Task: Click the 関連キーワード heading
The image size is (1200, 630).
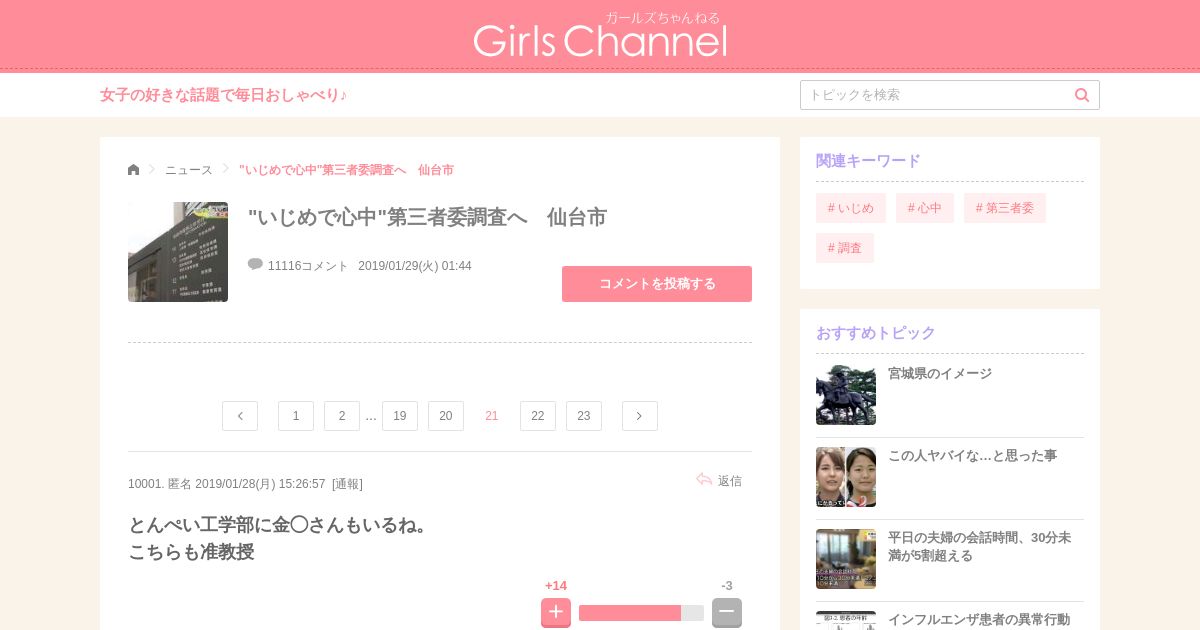Action: (x=868, y=161)
